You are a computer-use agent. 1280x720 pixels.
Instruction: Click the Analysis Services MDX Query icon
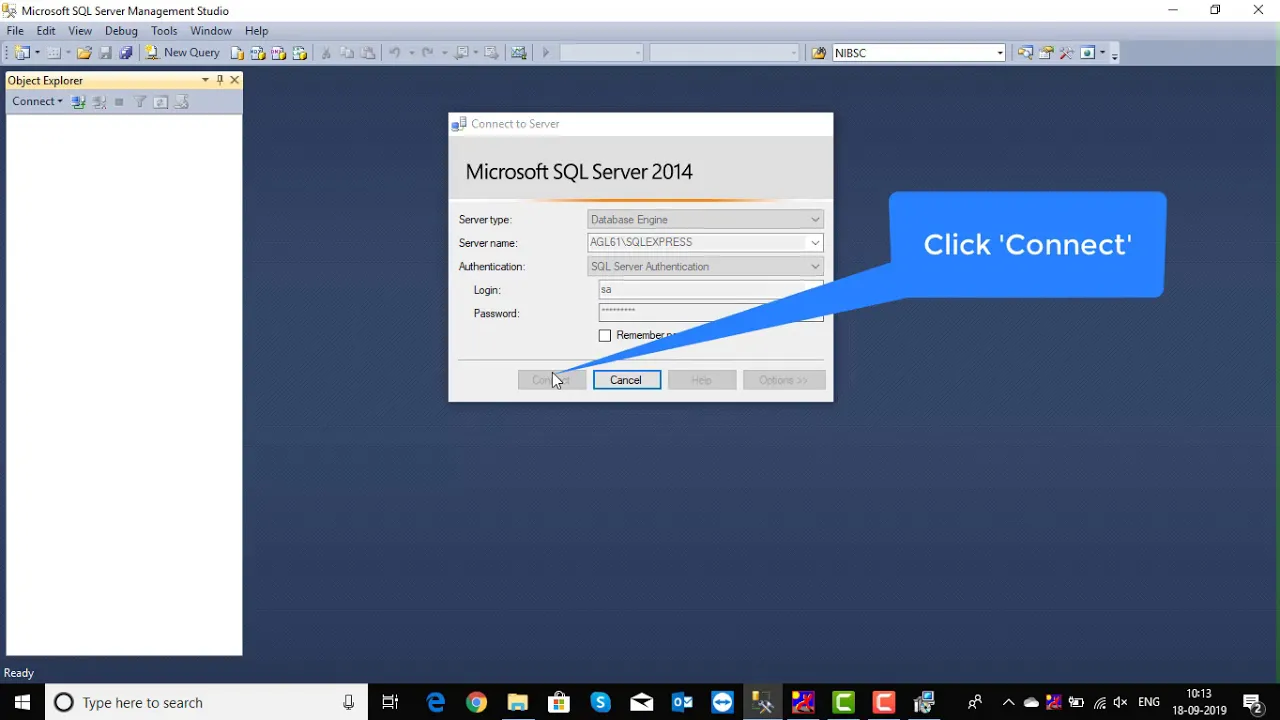tap(258, 53)
